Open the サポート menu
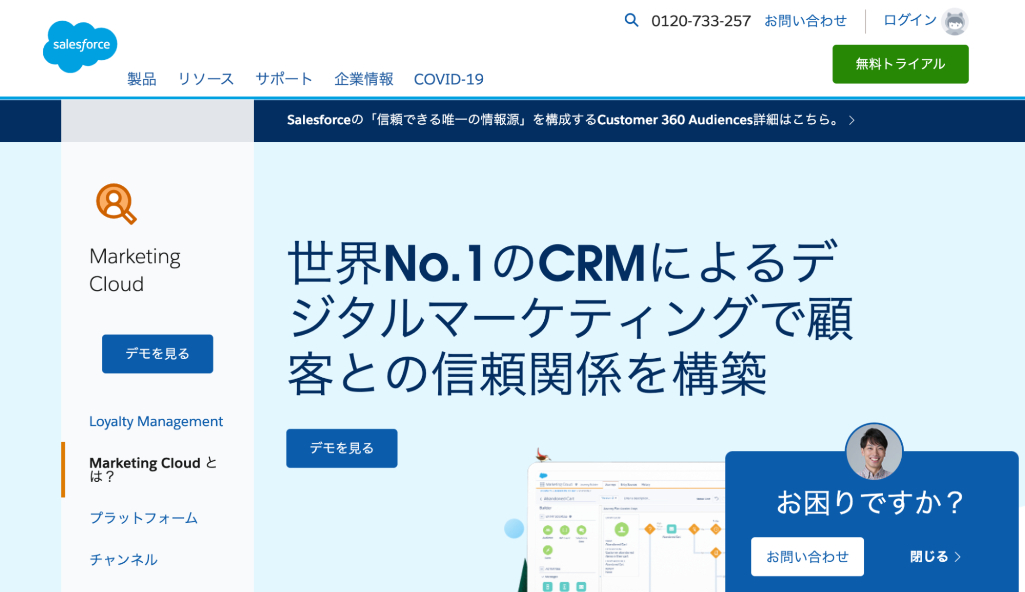This screenshot has height=592, width=1025. (284, 78)
